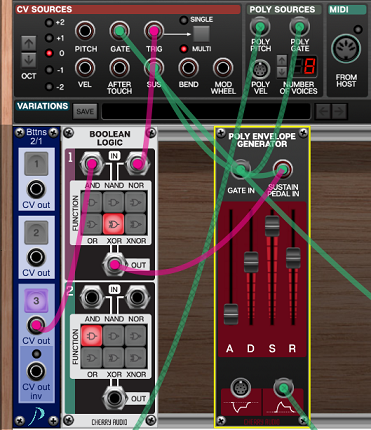Click the Release (R) slider handle
Viewport: 371px width, 430px height.
click(293, 258)
